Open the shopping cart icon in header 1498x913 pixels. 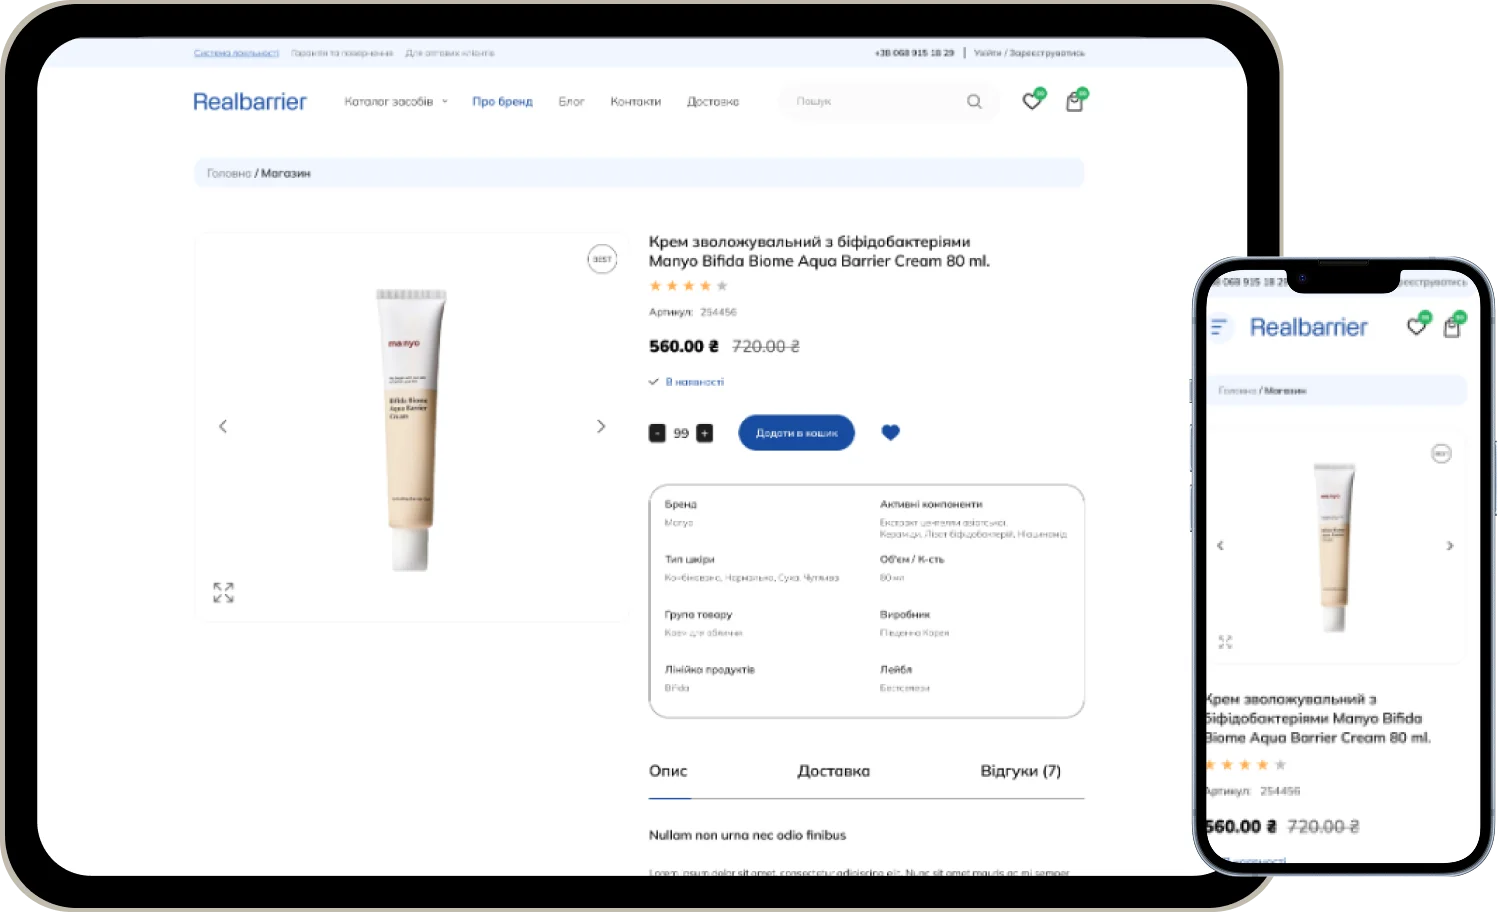click(1075, 101)
